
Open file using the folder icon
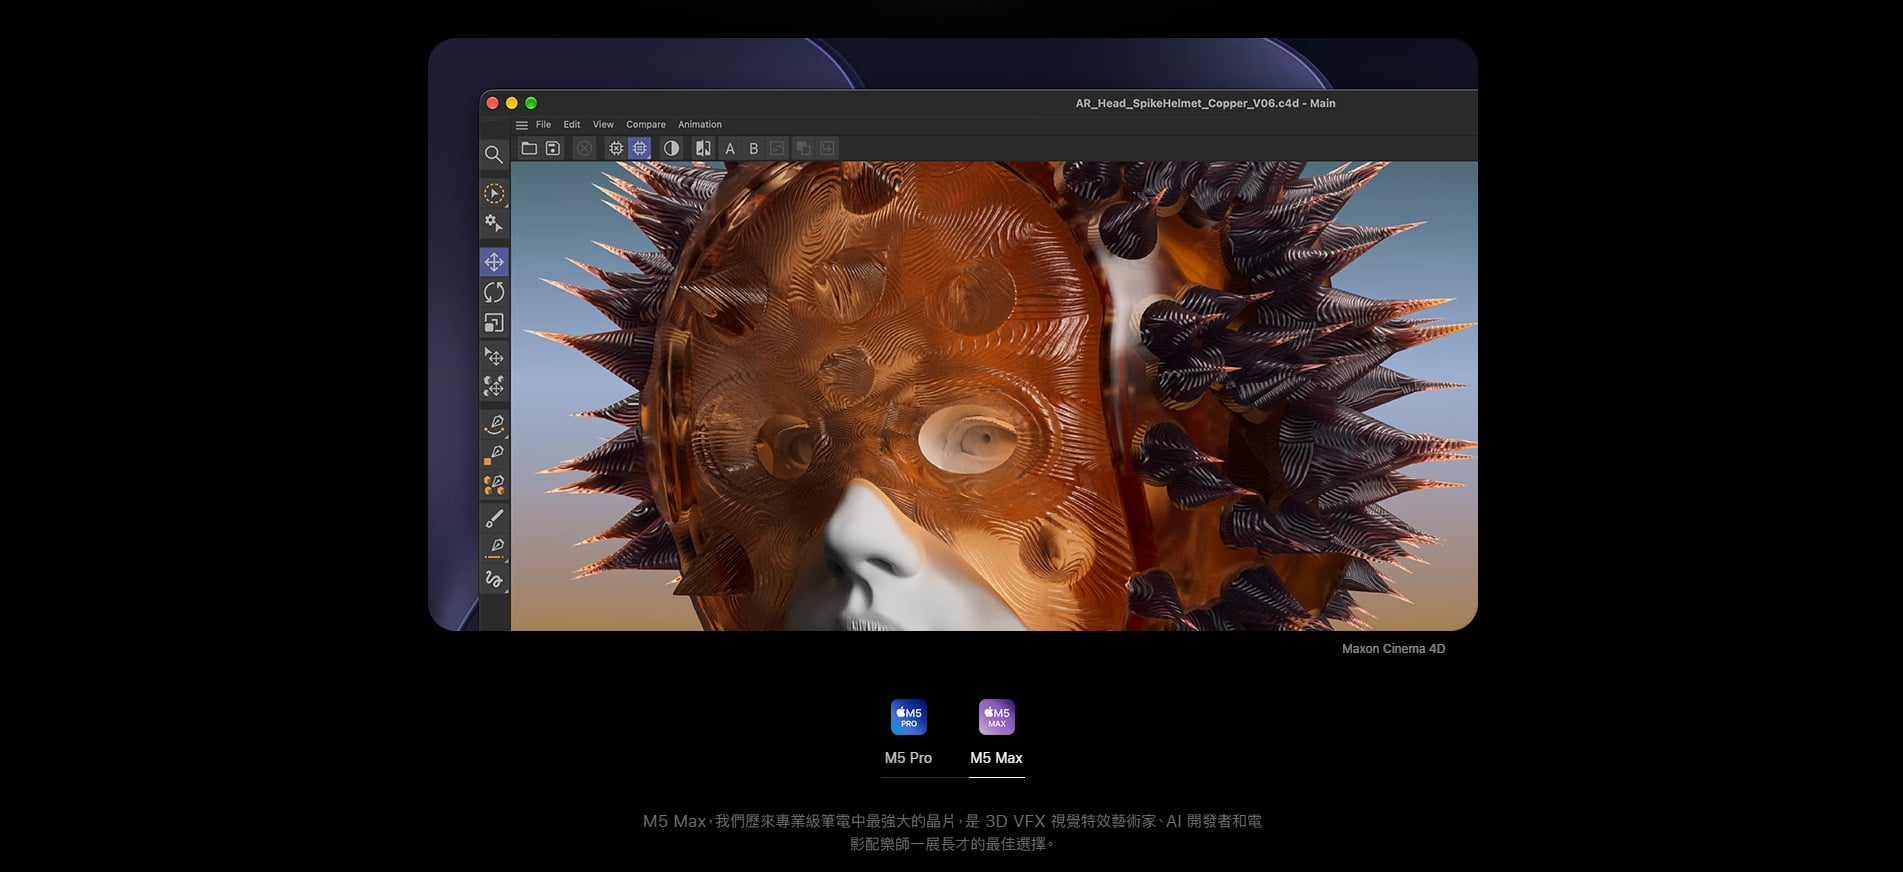click(529, 148)
